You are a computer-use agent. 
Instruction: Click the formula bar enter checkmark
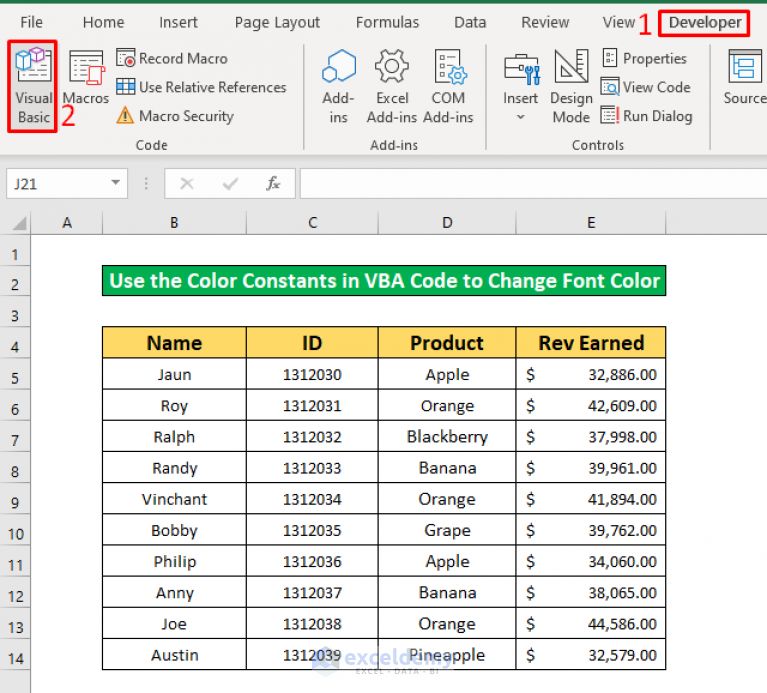(x=230, y=183)
